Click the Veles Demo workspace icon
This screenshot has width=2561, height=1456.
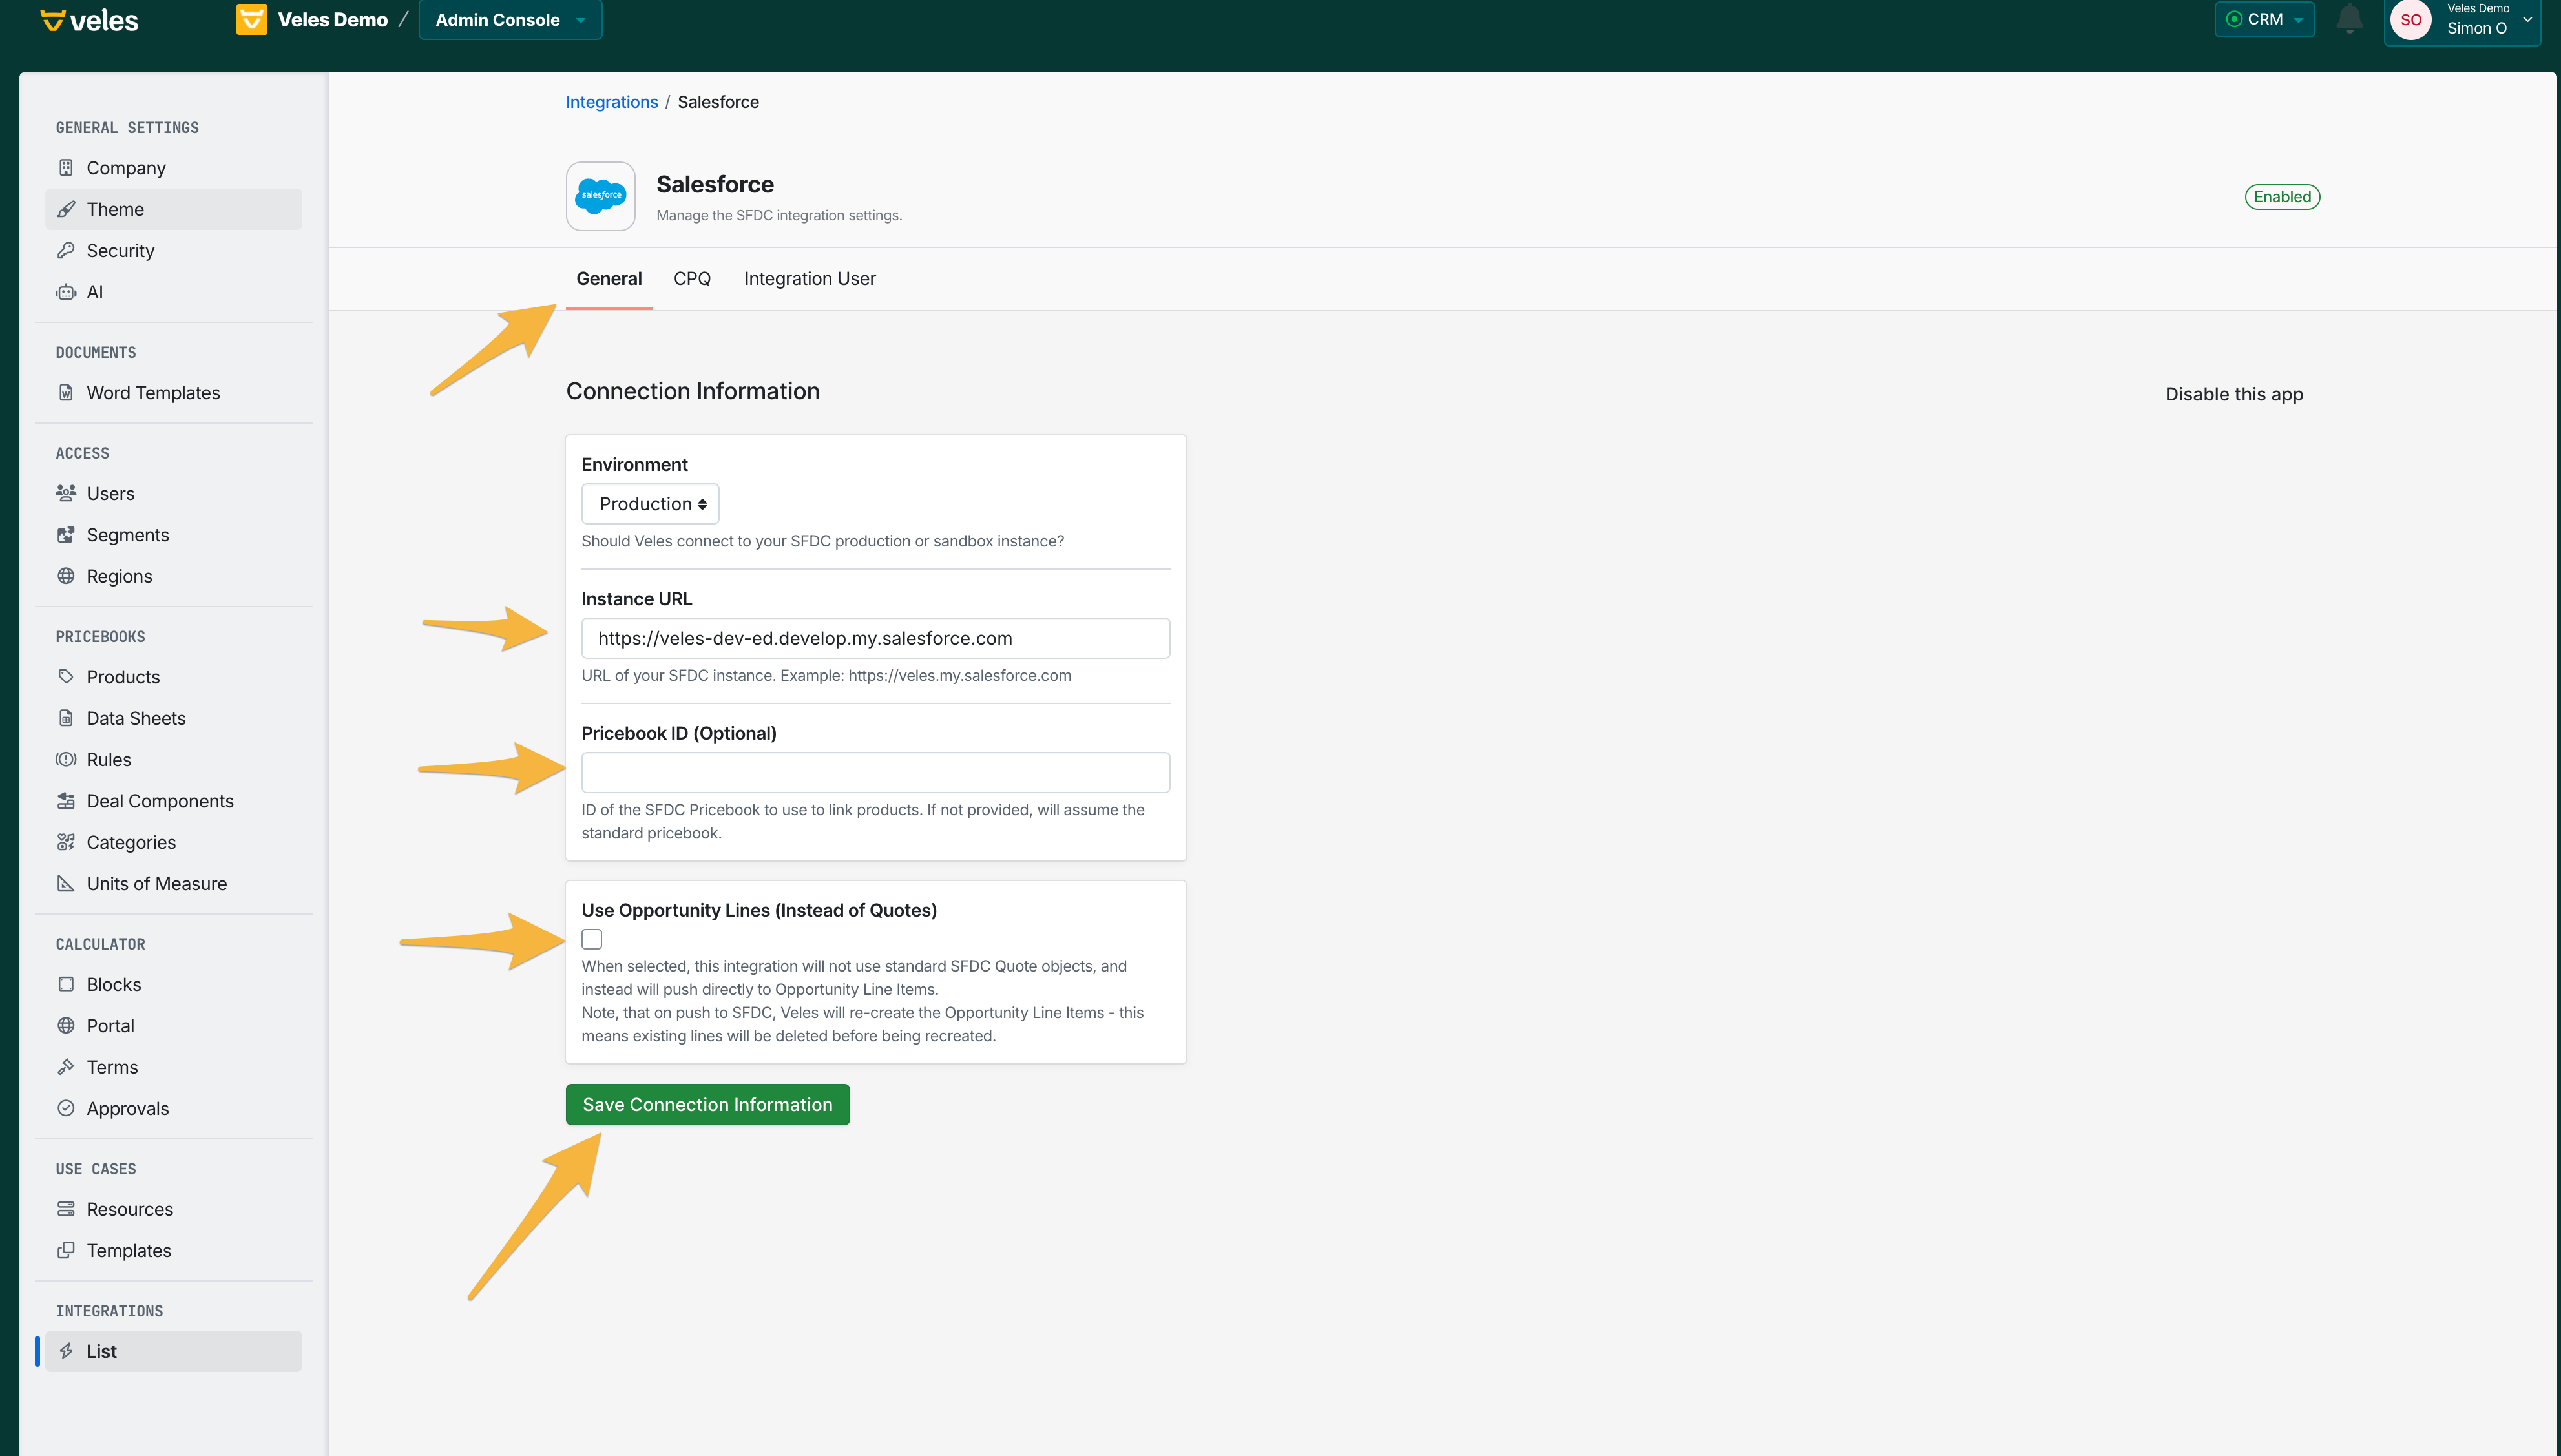click(251, 20)
